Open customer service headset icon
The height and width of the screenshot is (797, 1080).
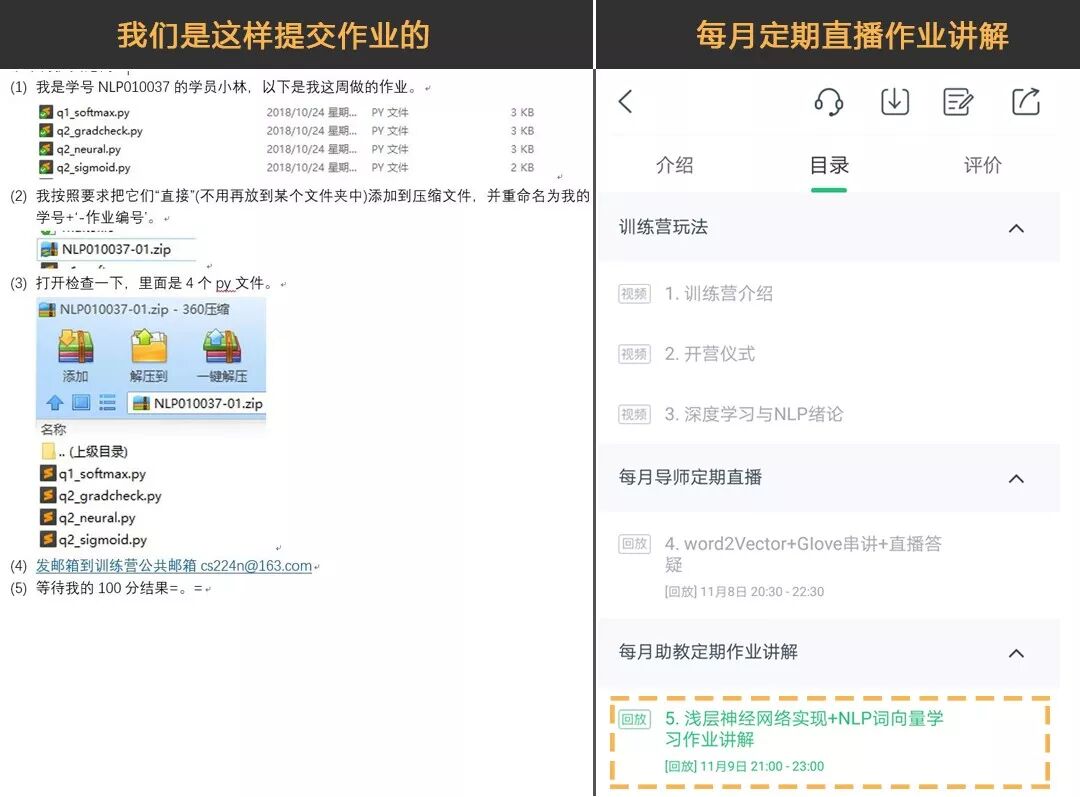click(x=829, y=102)
